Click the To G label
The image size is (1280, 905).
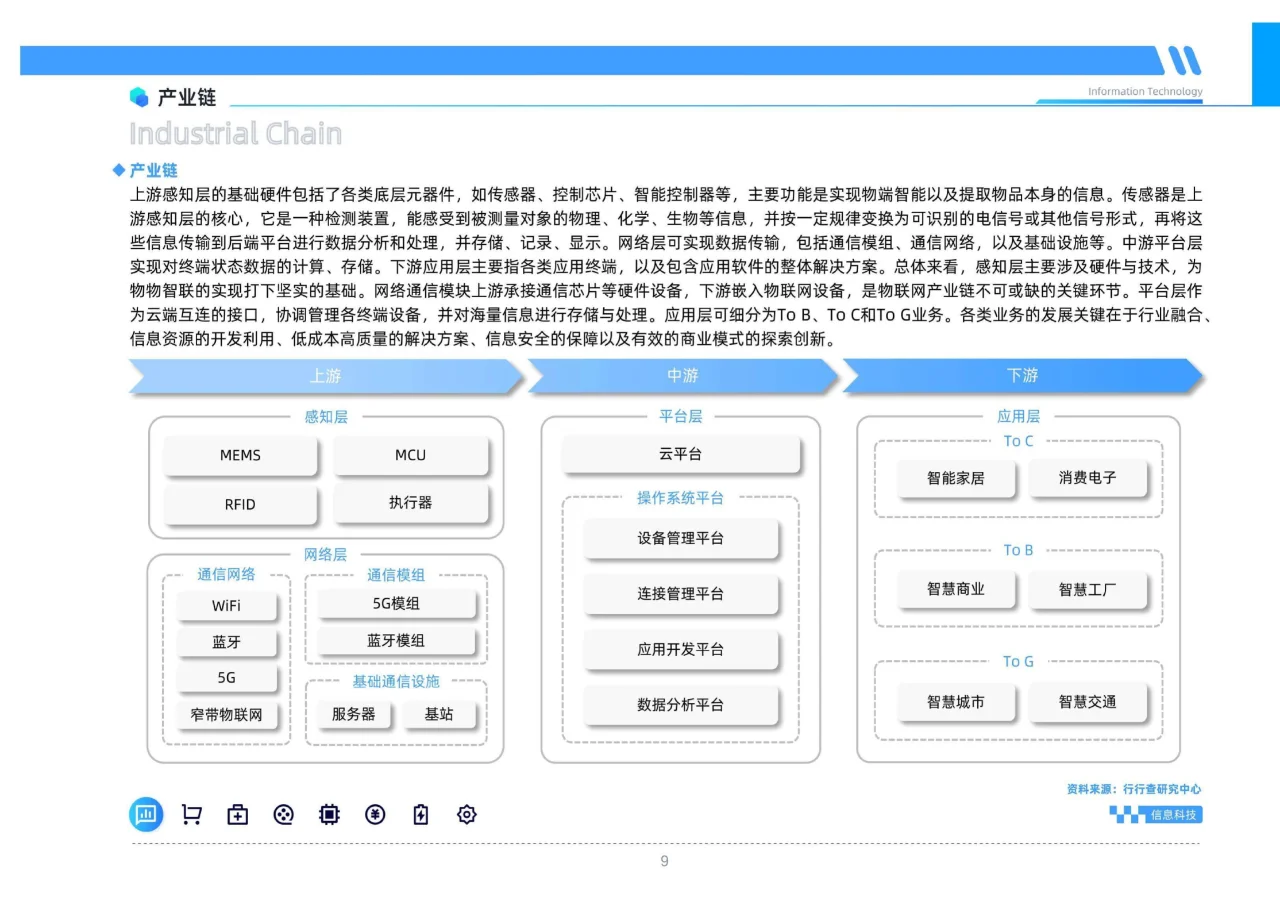[x=1018, y=662]
